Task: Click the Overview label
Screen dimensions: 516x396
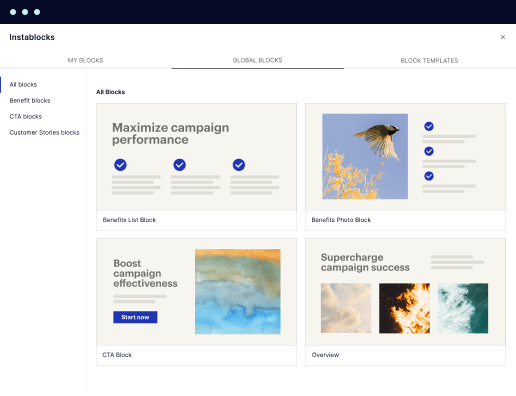Action: pos(325,355)
